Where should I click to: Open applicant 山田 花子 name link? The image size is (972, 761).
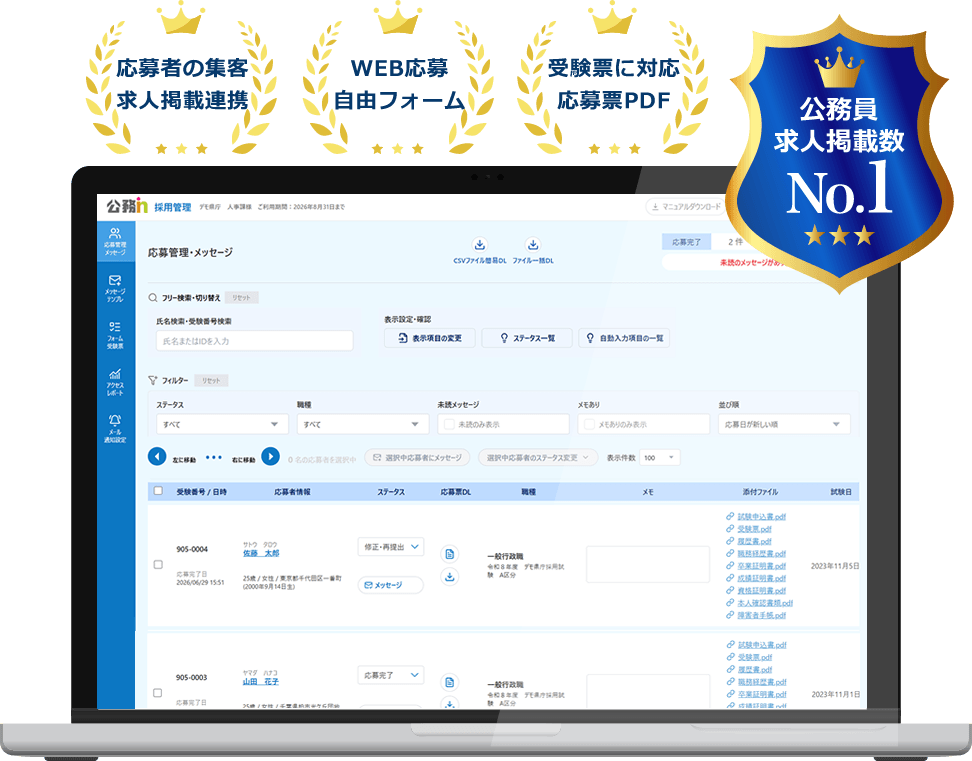point(260,682)
